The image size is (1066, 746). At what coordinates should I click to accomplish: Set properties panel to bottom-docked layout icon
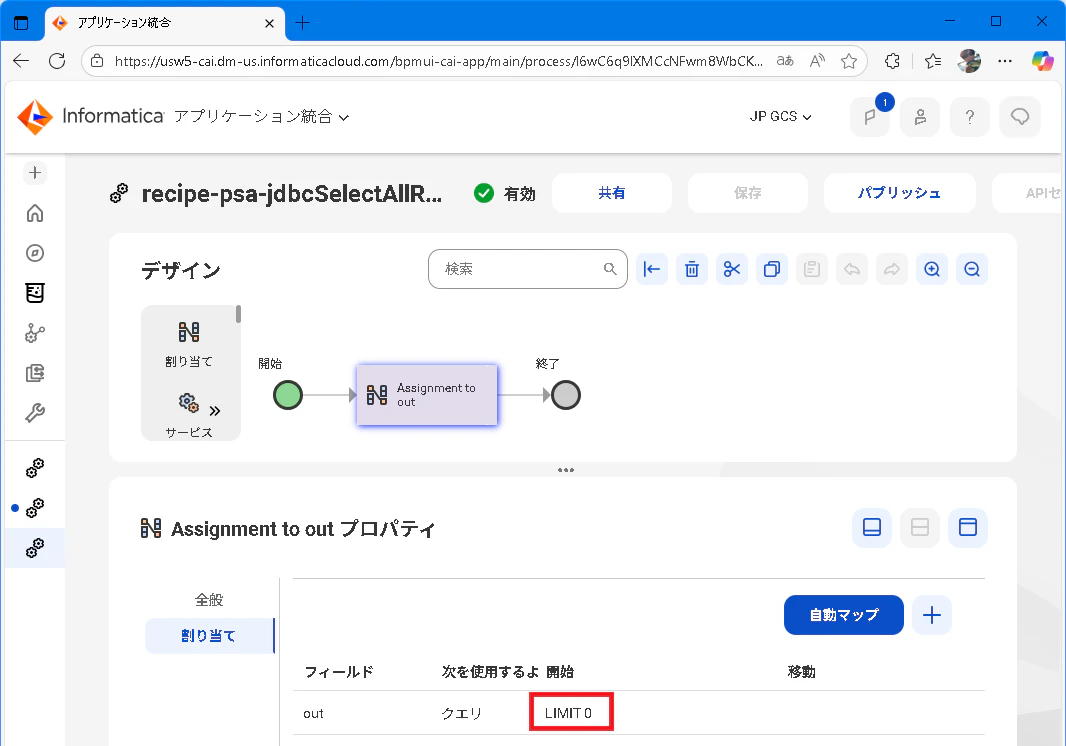tap(872, 527)
